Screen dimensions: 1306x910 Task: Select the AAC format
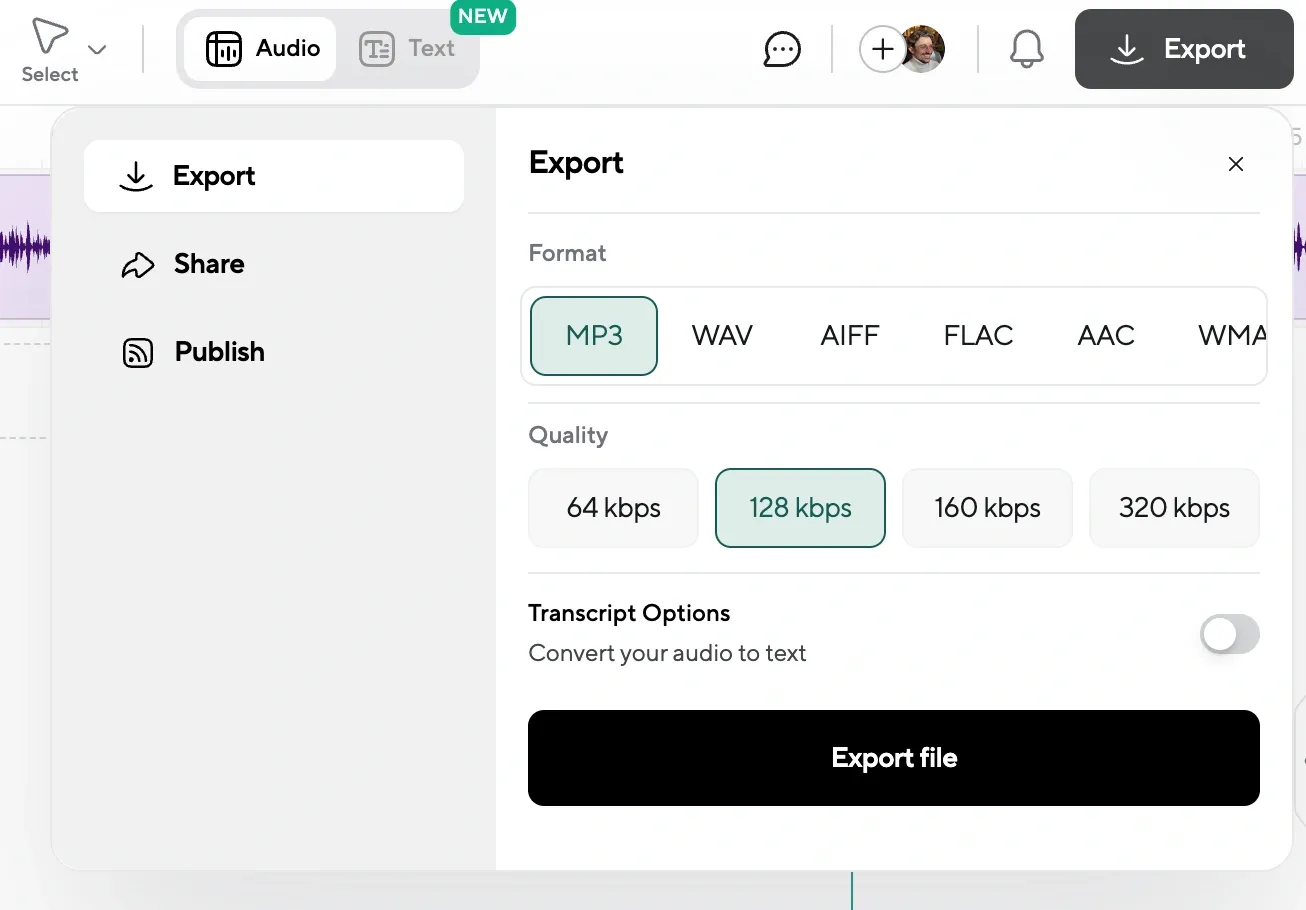1106,336
